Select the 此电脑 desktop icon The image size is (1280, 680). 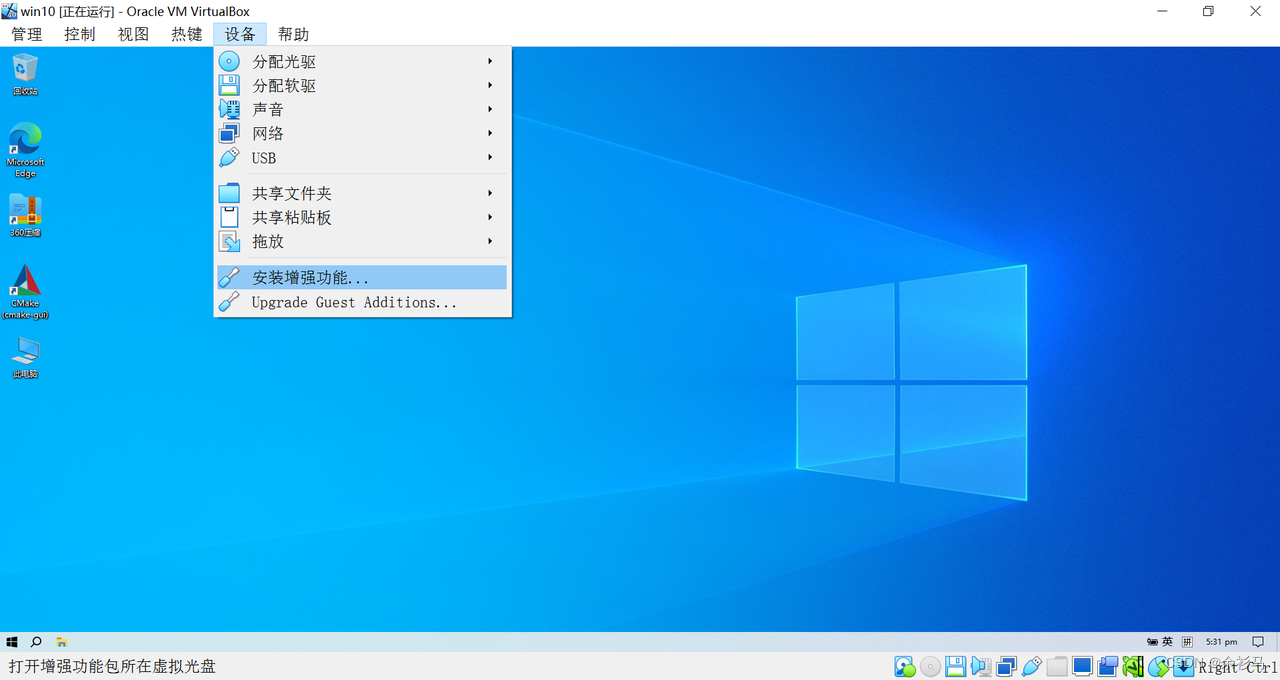click(25, 359)
